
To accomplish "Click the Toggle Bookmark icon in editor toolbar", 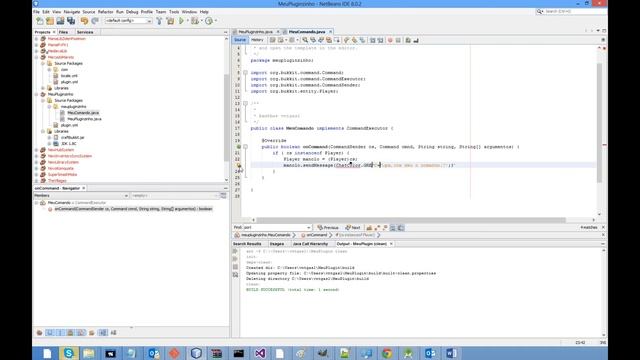I will (x=362, y=40).
